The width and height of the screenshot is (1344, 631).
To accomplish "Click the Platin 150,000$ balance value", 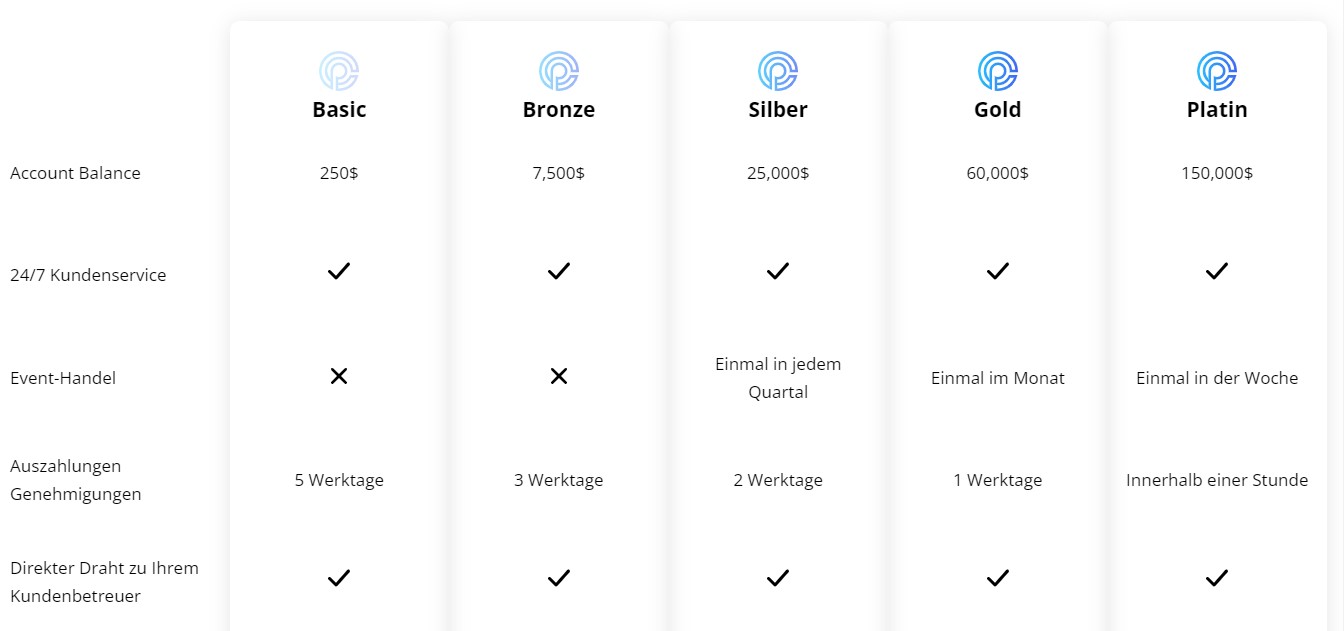I will [1217, 173].
